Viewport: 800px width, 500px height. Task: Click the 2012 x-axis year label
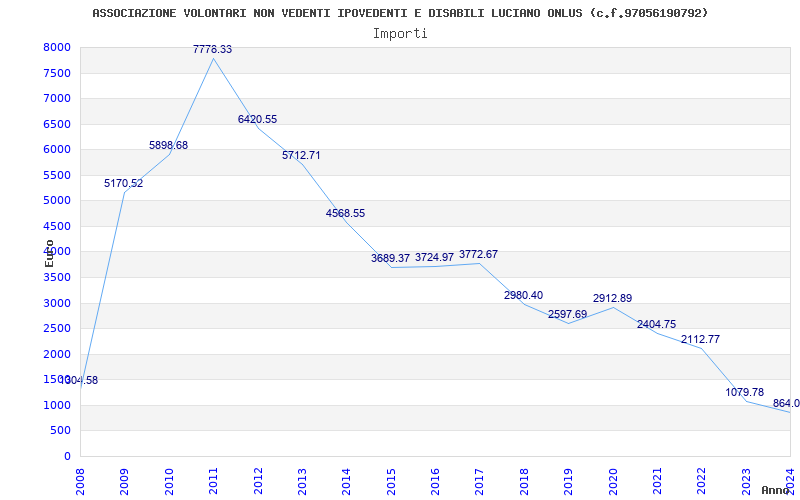click(258, 481)
